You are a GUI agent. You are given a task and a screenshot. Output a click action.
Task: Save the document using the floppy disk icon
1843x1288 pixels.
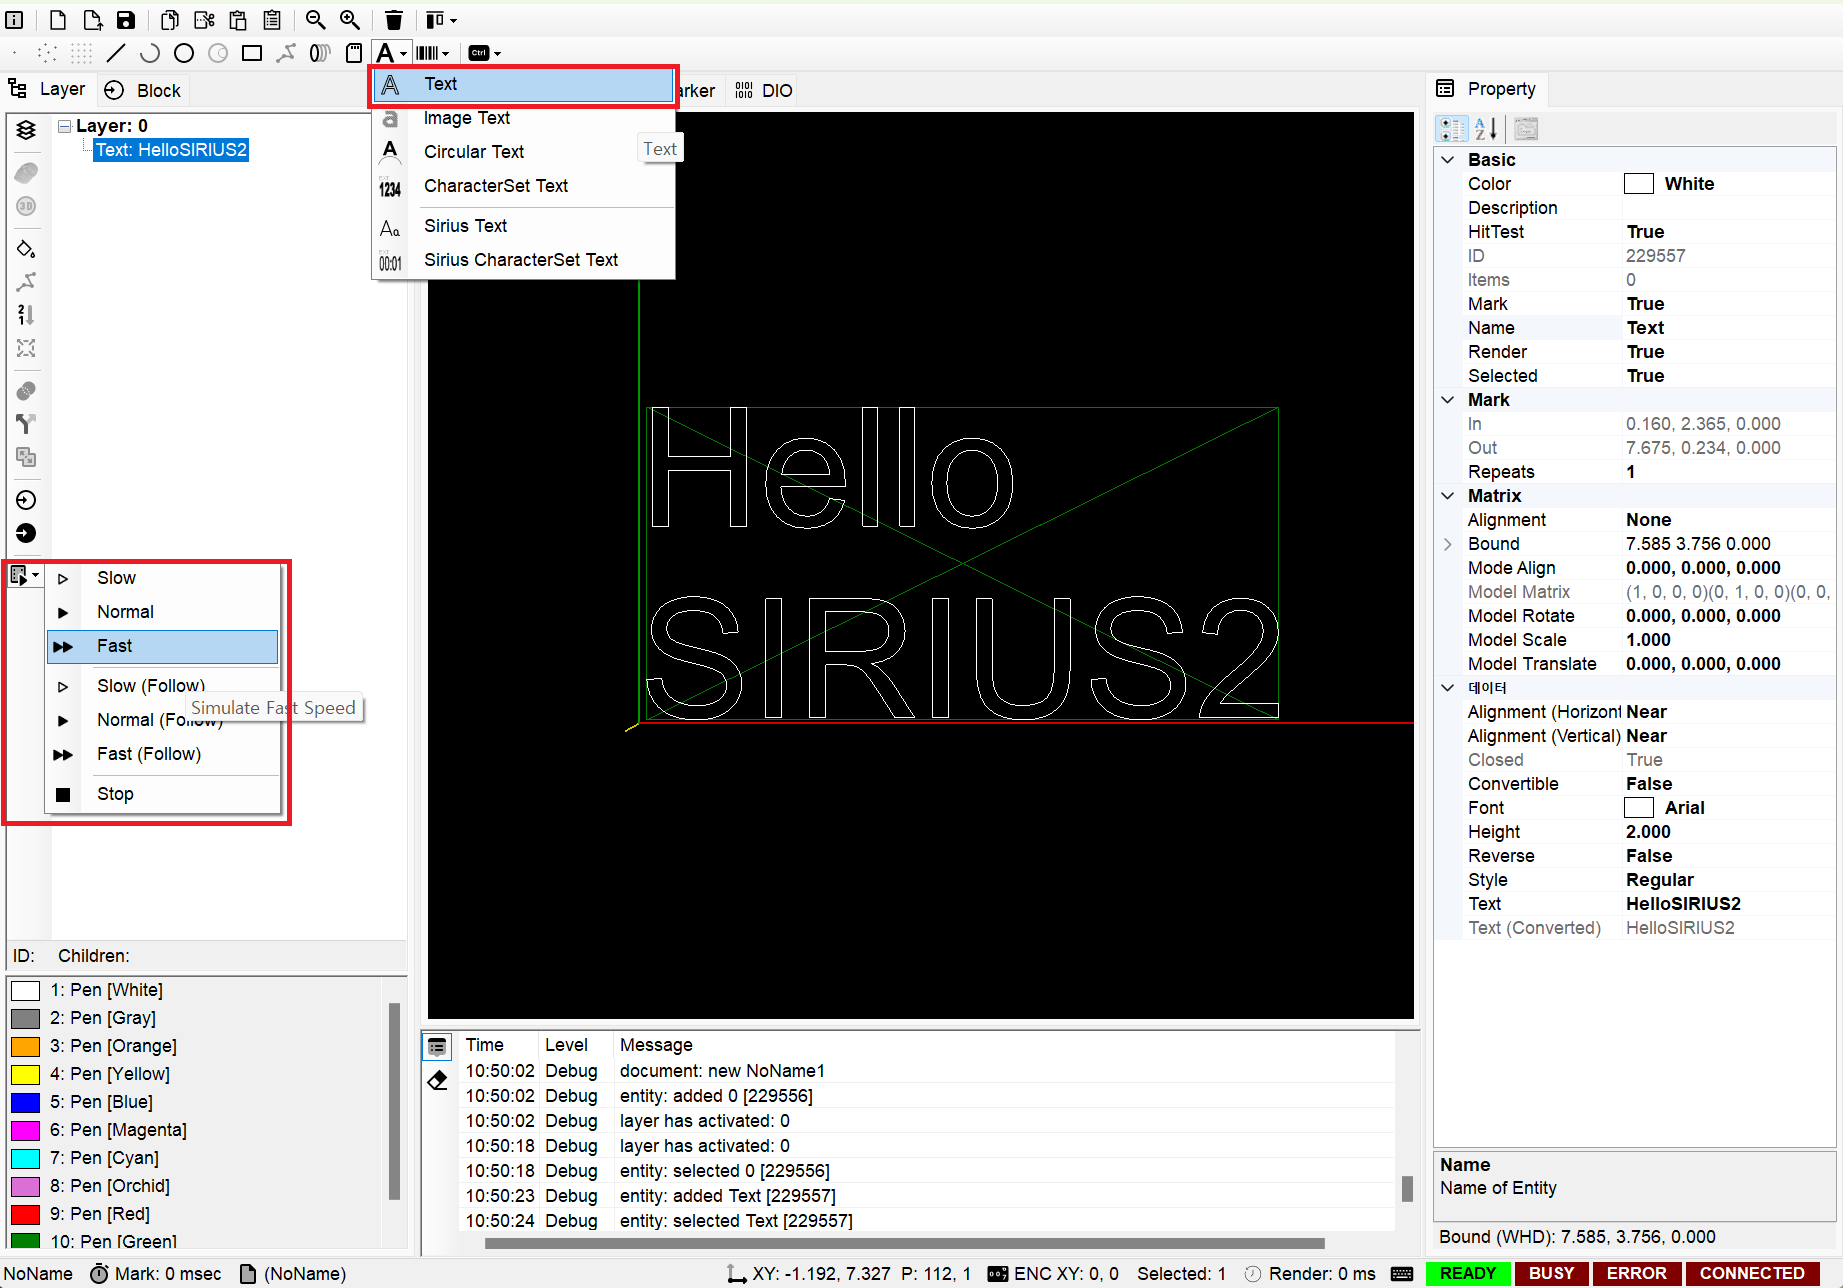tap(126, 20)
